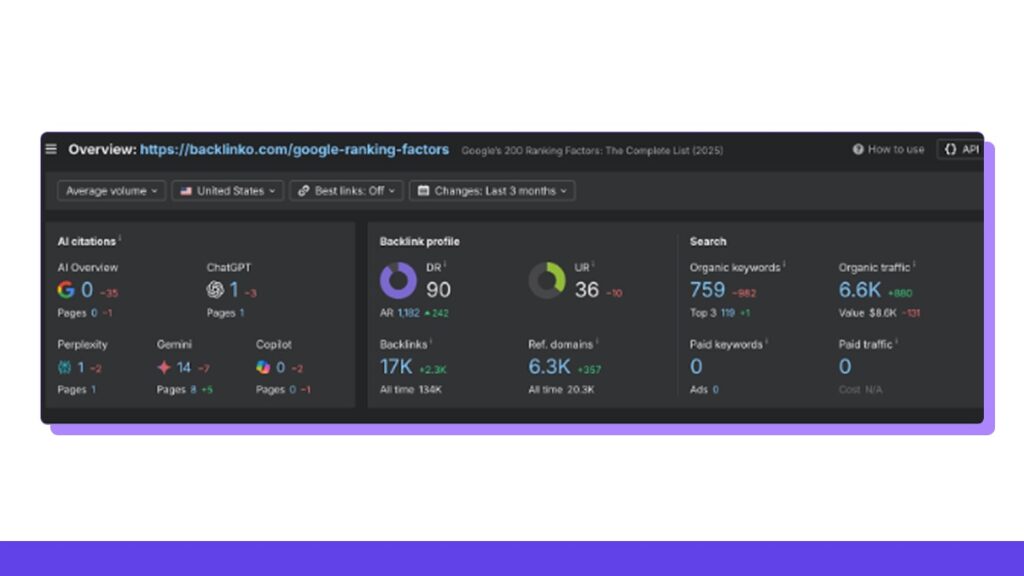Click the ChatGPT logo in AI citations
1024x576 pixels.
pos(214,291)
